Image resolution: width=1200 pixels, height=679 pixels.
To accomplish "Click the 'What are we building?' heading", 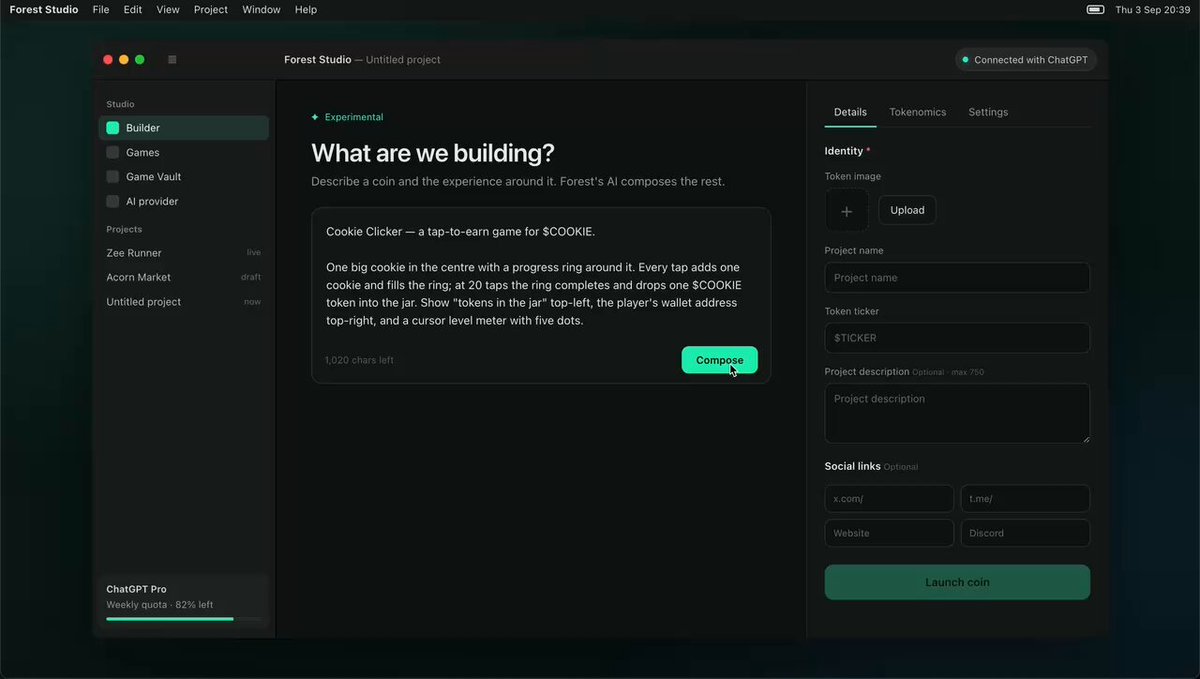I will click(x=433, y=153).
